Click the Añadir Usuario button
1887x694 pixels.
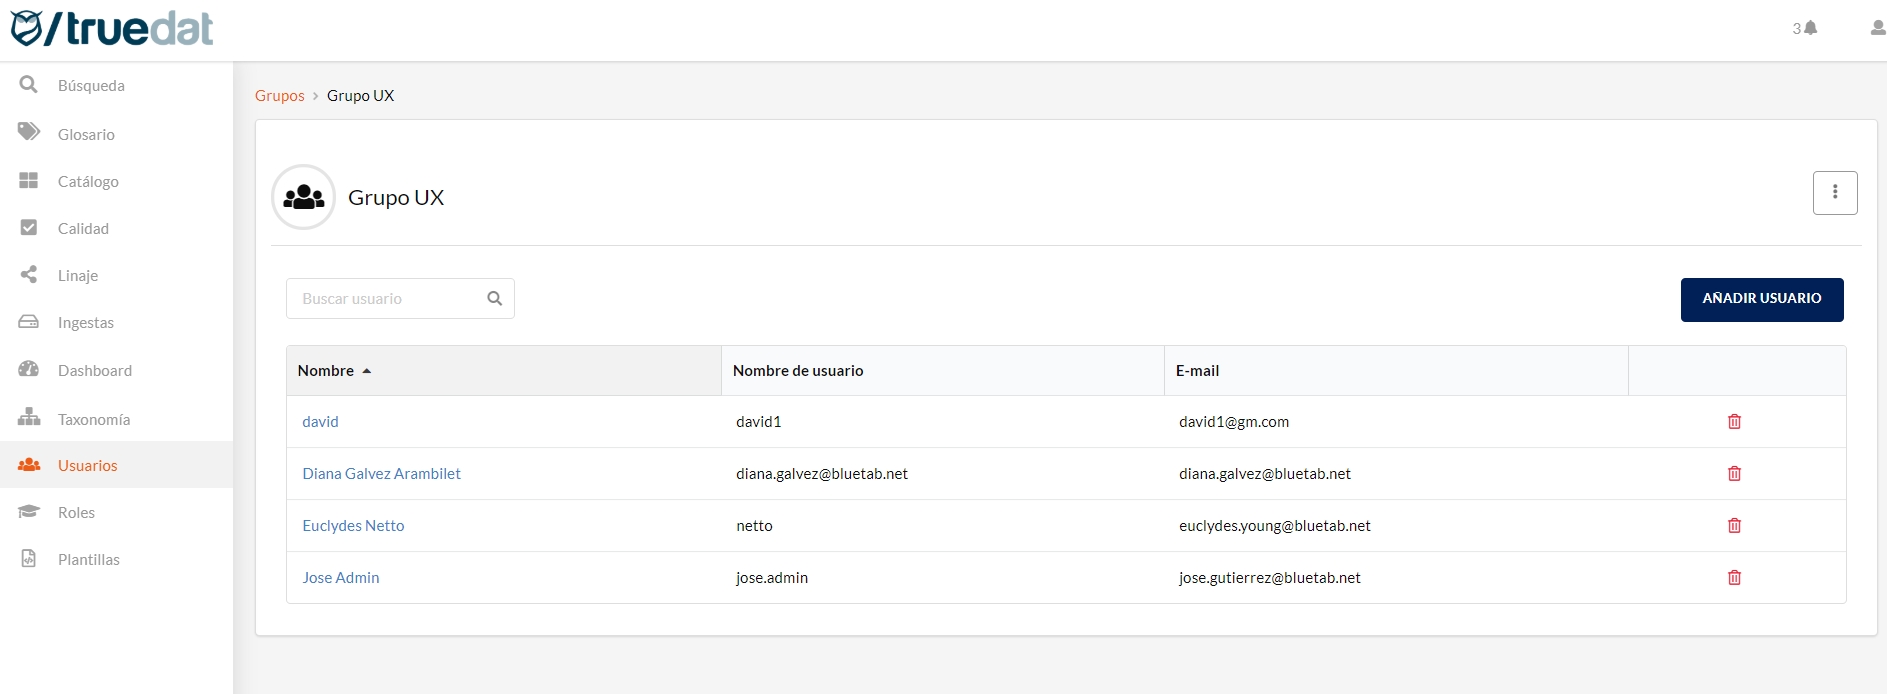(1761, 299)
